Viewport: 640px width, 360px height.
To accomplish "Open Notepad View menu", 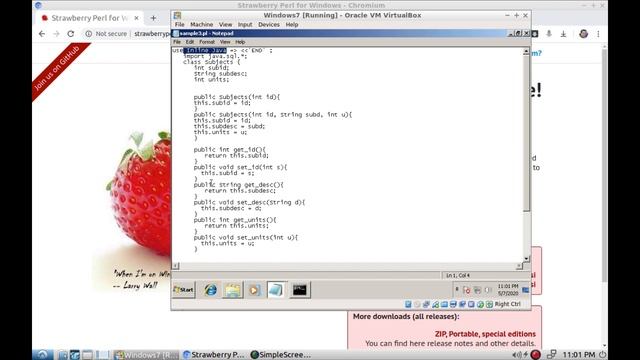I will coord(225,42).
